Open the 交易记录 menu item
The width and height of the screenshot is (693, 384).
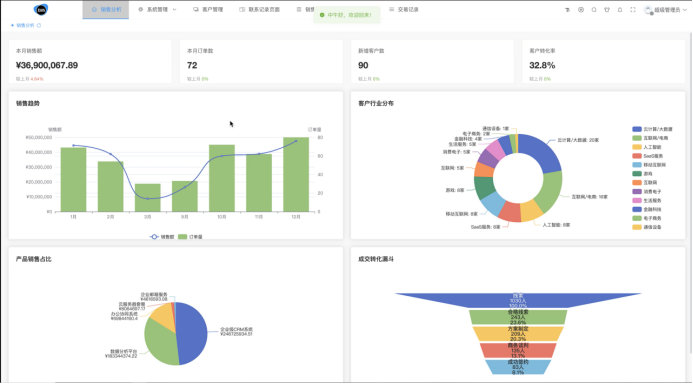pos(404,9)
